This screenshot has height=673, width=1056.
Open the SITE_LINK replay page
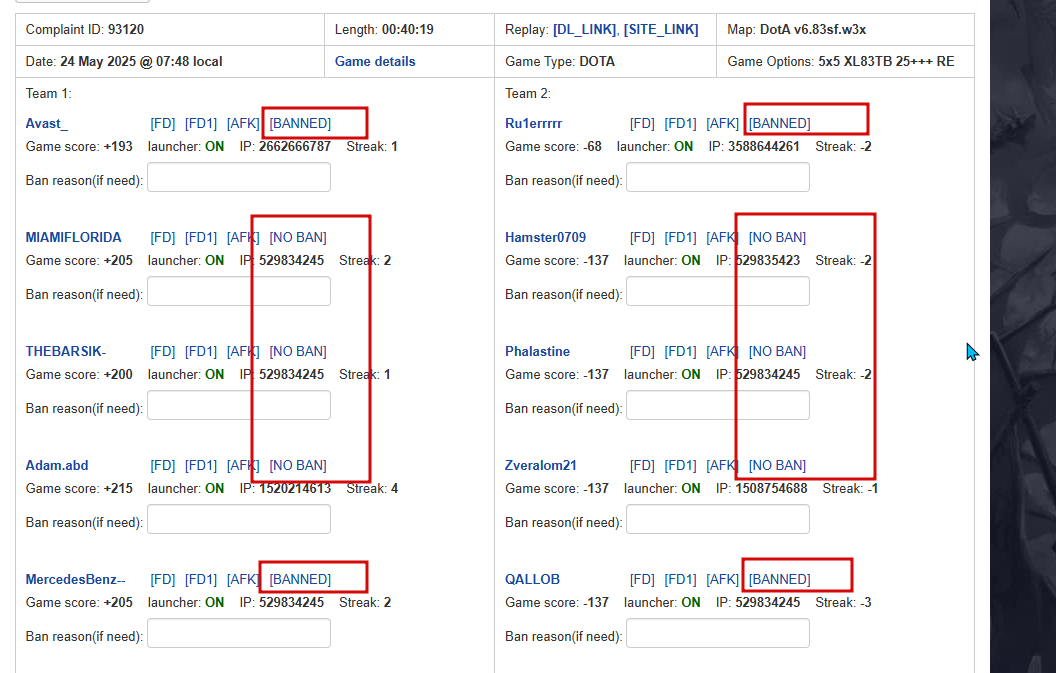pyautogui.click(x=661, y=30)
